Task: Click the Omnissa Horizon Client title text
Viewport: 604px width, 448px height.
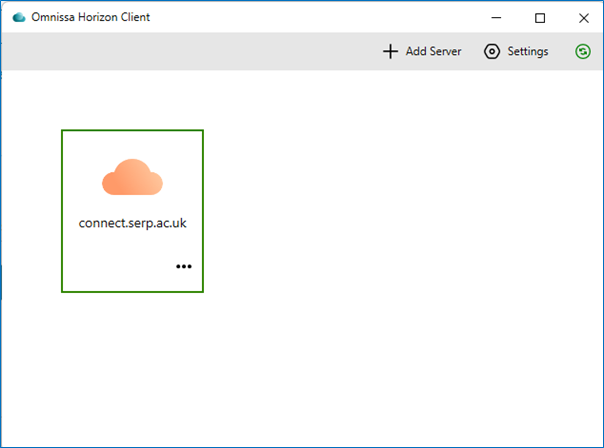Action: tap(91, 17)
